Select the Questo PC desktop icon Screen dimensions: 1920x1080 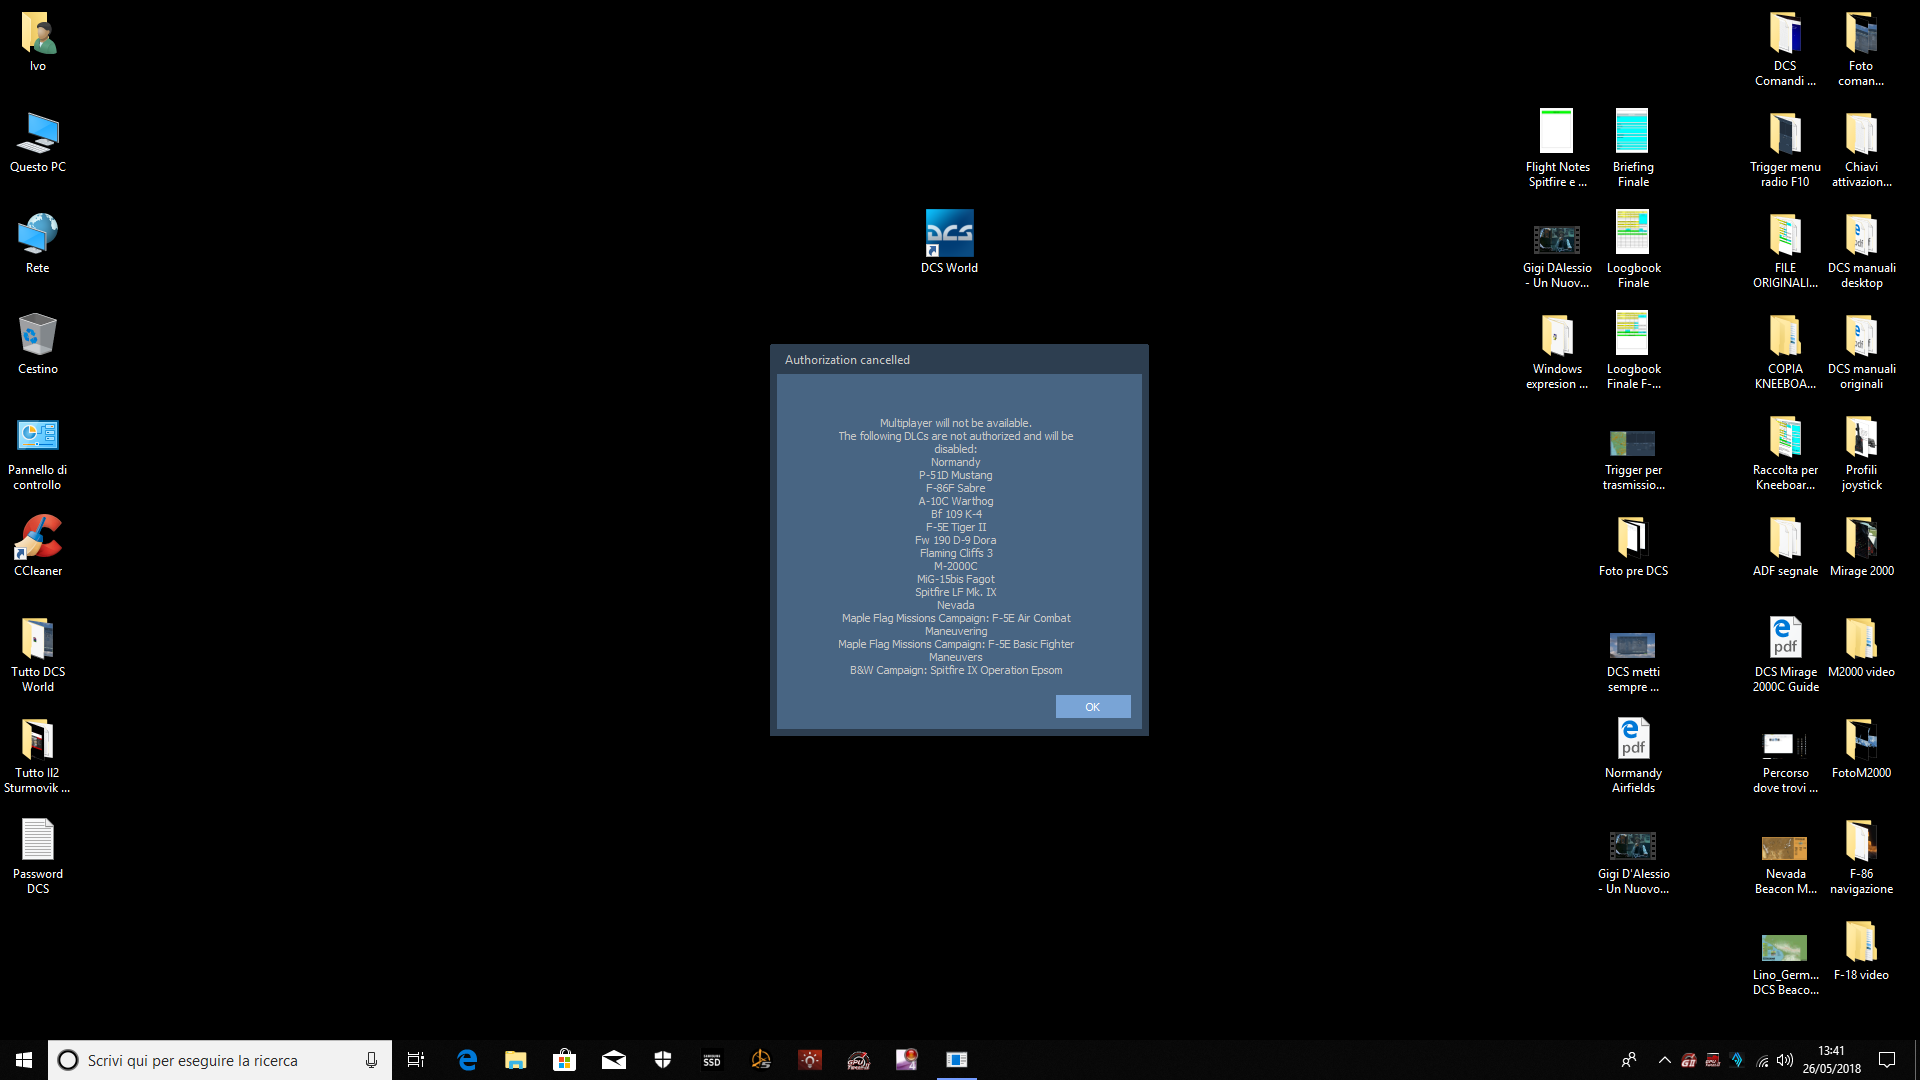(38, 143)
